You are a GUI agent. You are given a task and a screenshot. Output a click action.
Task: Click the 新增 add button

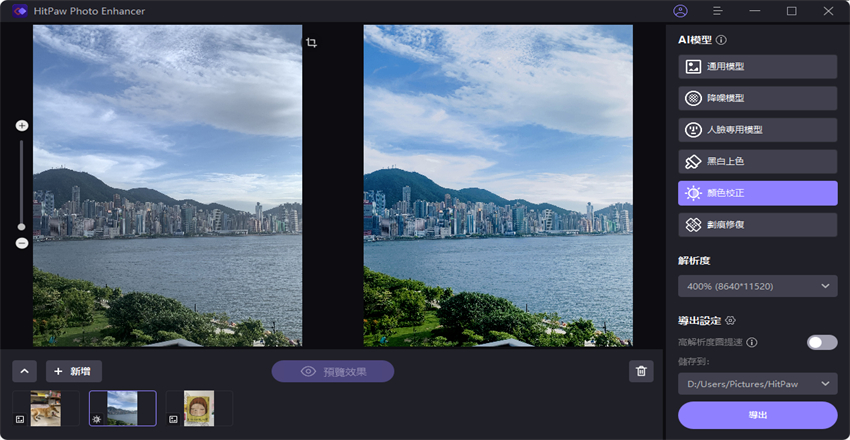pyautogui.click(x=74, y=371)
